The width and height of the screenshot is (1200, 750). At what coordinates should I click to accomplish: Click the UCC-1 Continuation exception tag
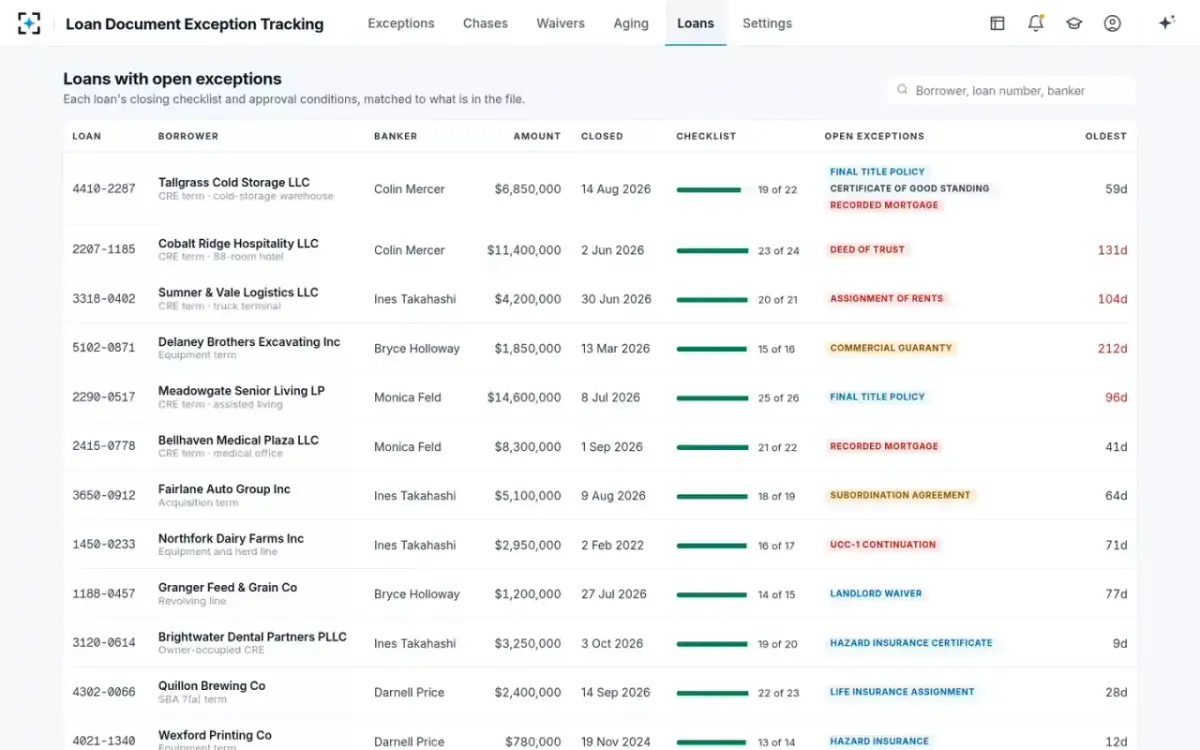click(883, 545)
